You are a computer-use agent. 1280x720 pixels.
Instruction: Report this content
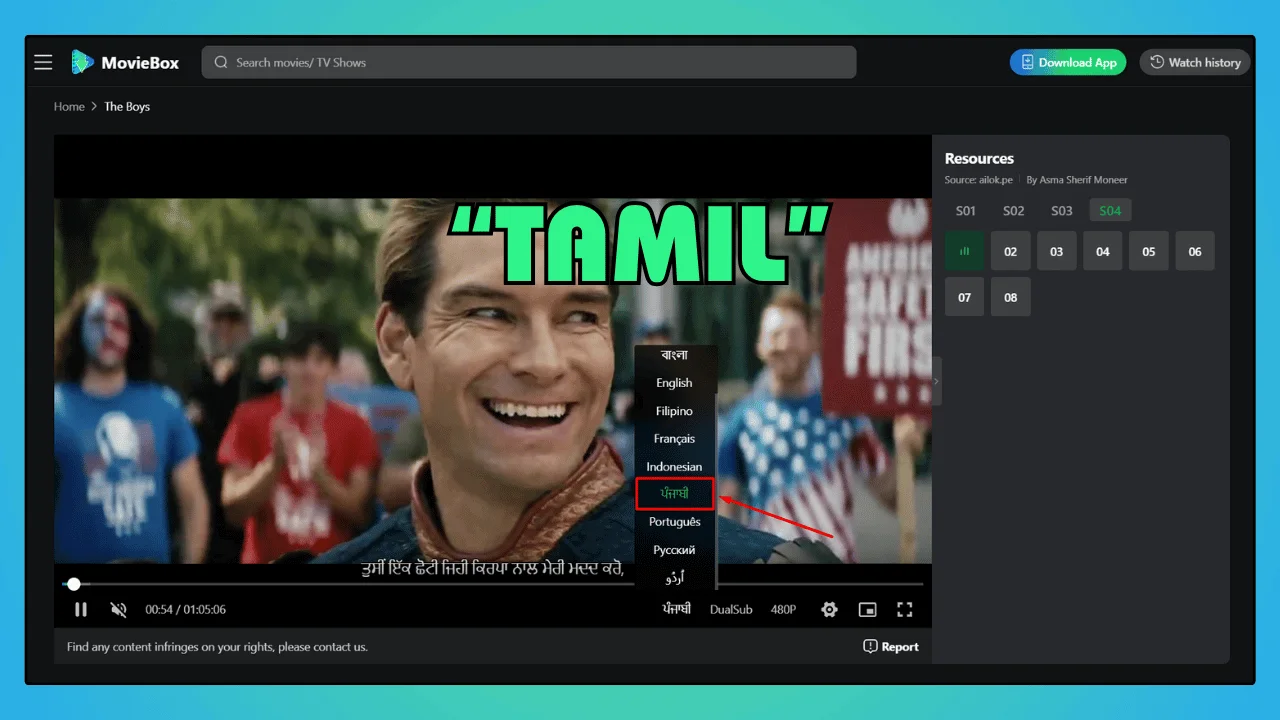891,647
